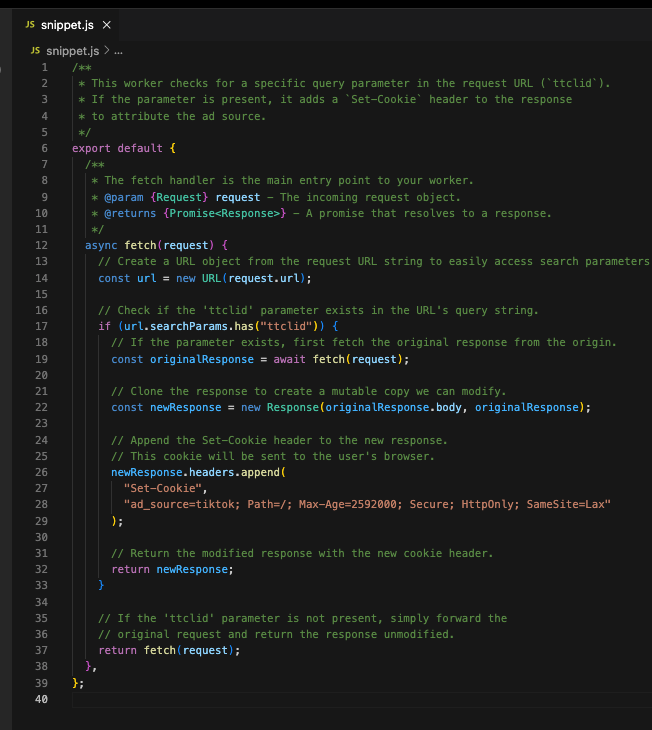The image size is (652, 730).
Task: Click 'async fetch(request) {' code line
Action: tap(156, 245)
